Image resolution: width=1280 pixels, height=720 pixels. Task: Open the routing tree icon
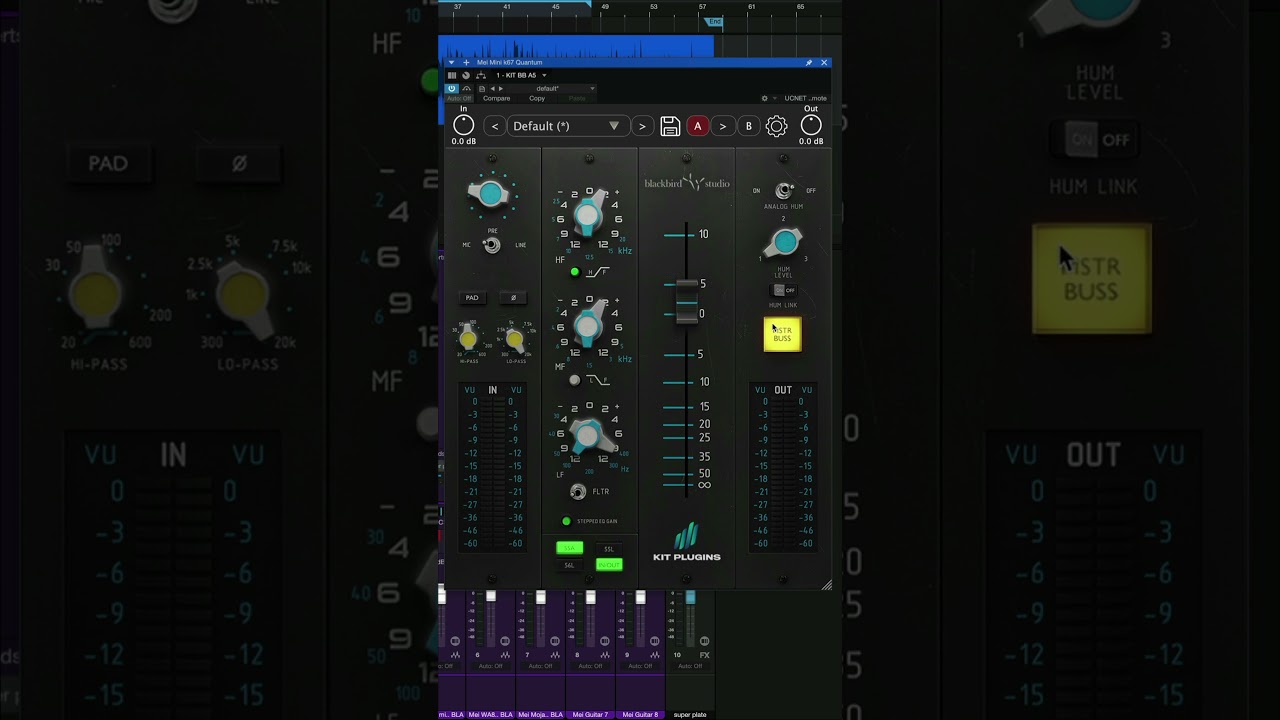pyautogui.click(x=481, y=75)
